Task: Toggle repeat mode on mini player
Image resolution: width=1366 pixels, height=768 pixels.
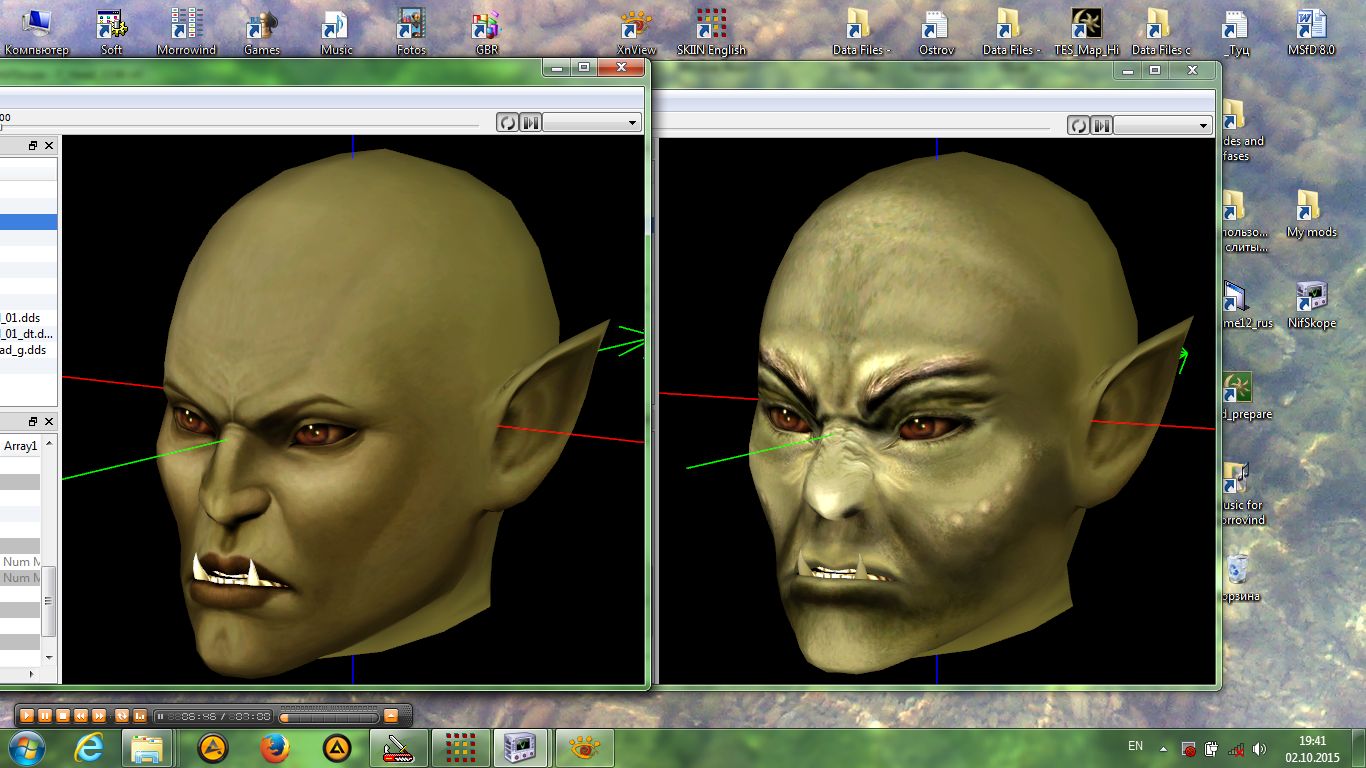Action: click(121, 716)
